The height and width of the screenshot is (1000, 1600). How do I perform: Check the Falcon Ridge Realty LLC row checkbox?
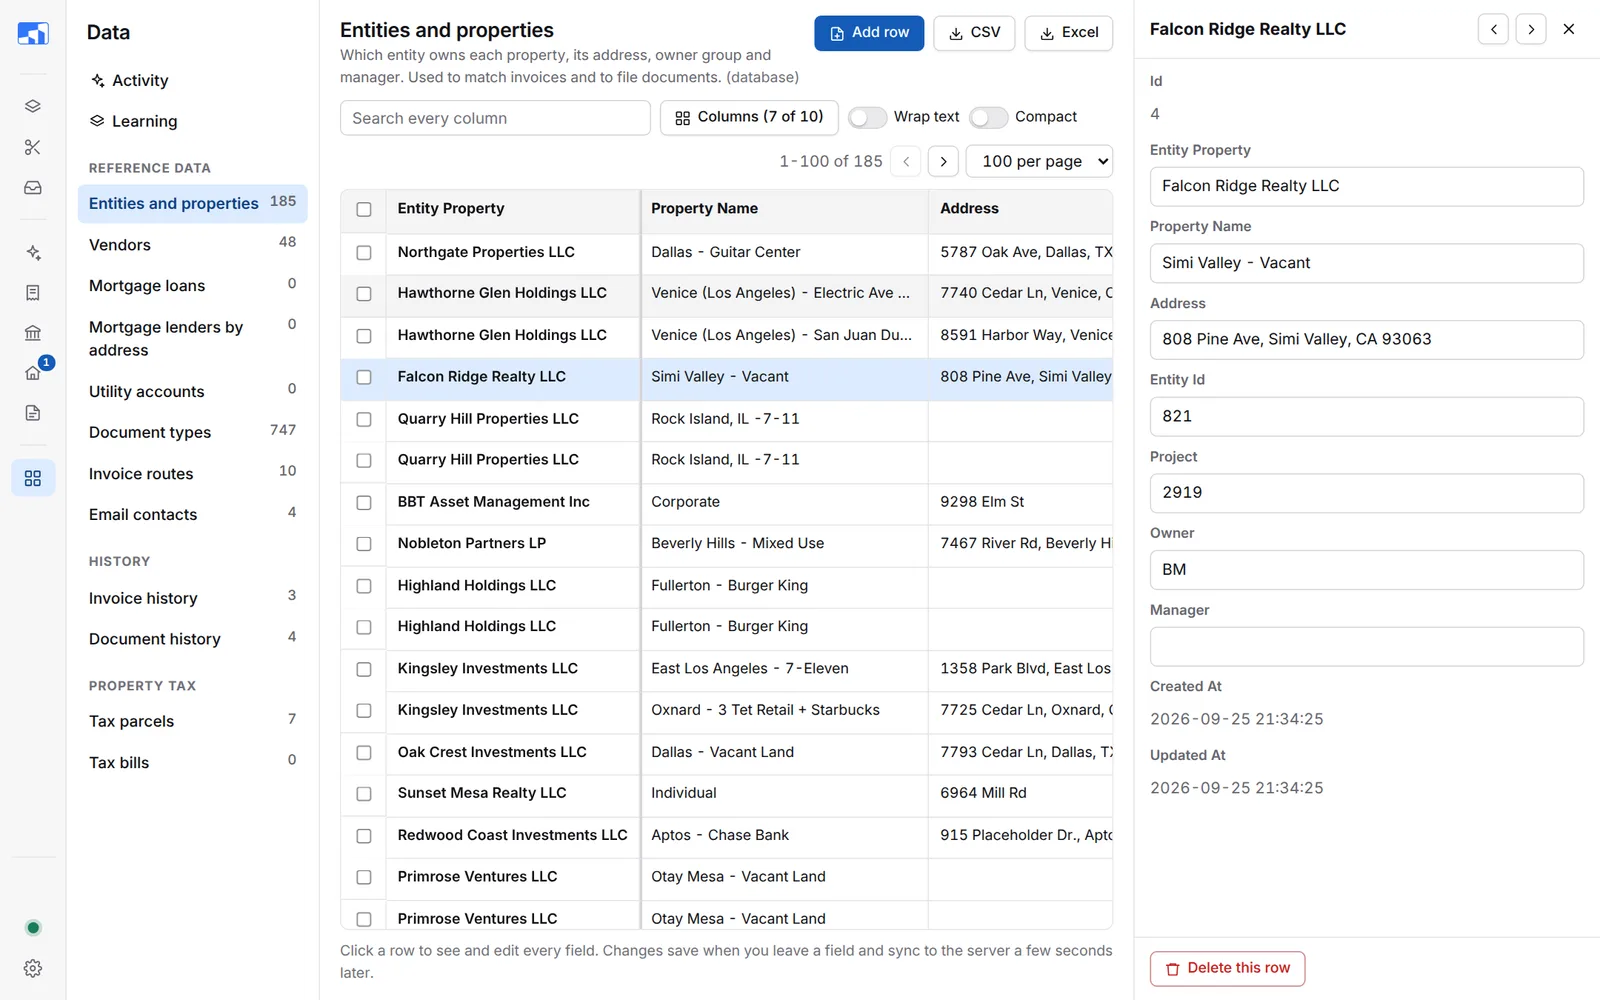[364, 377]
